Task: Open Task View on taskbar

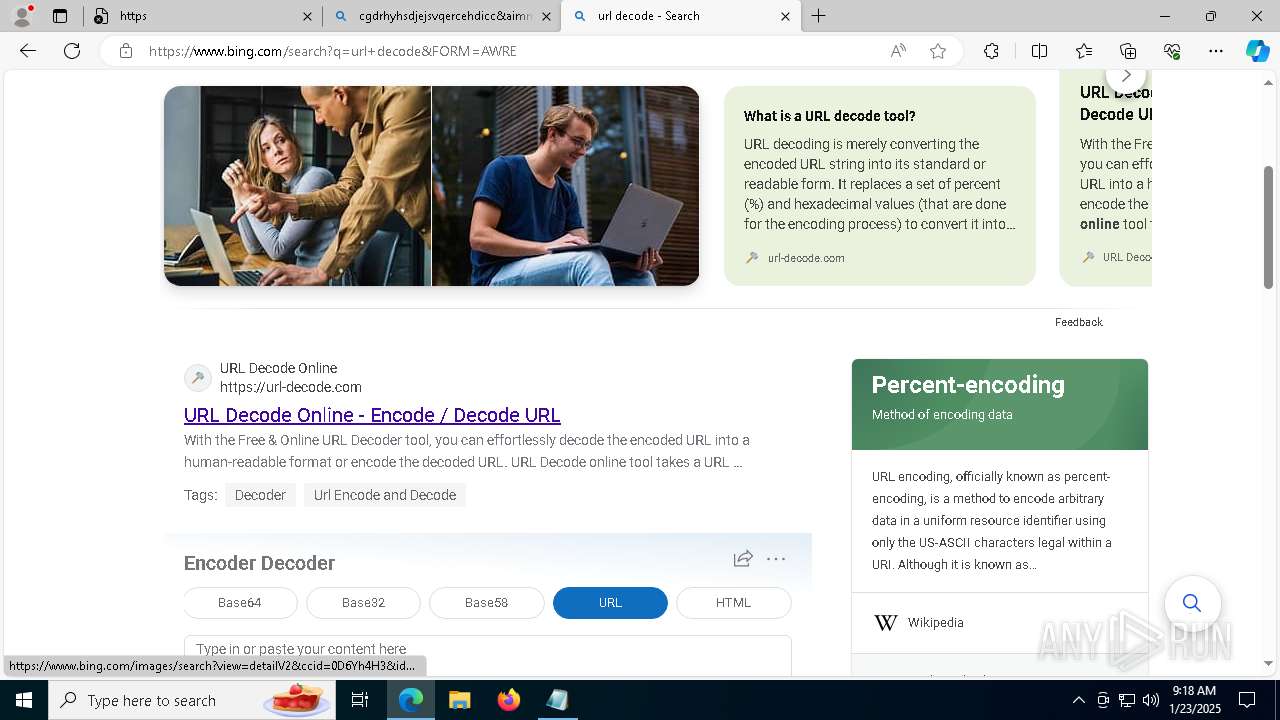Action: 360,700
